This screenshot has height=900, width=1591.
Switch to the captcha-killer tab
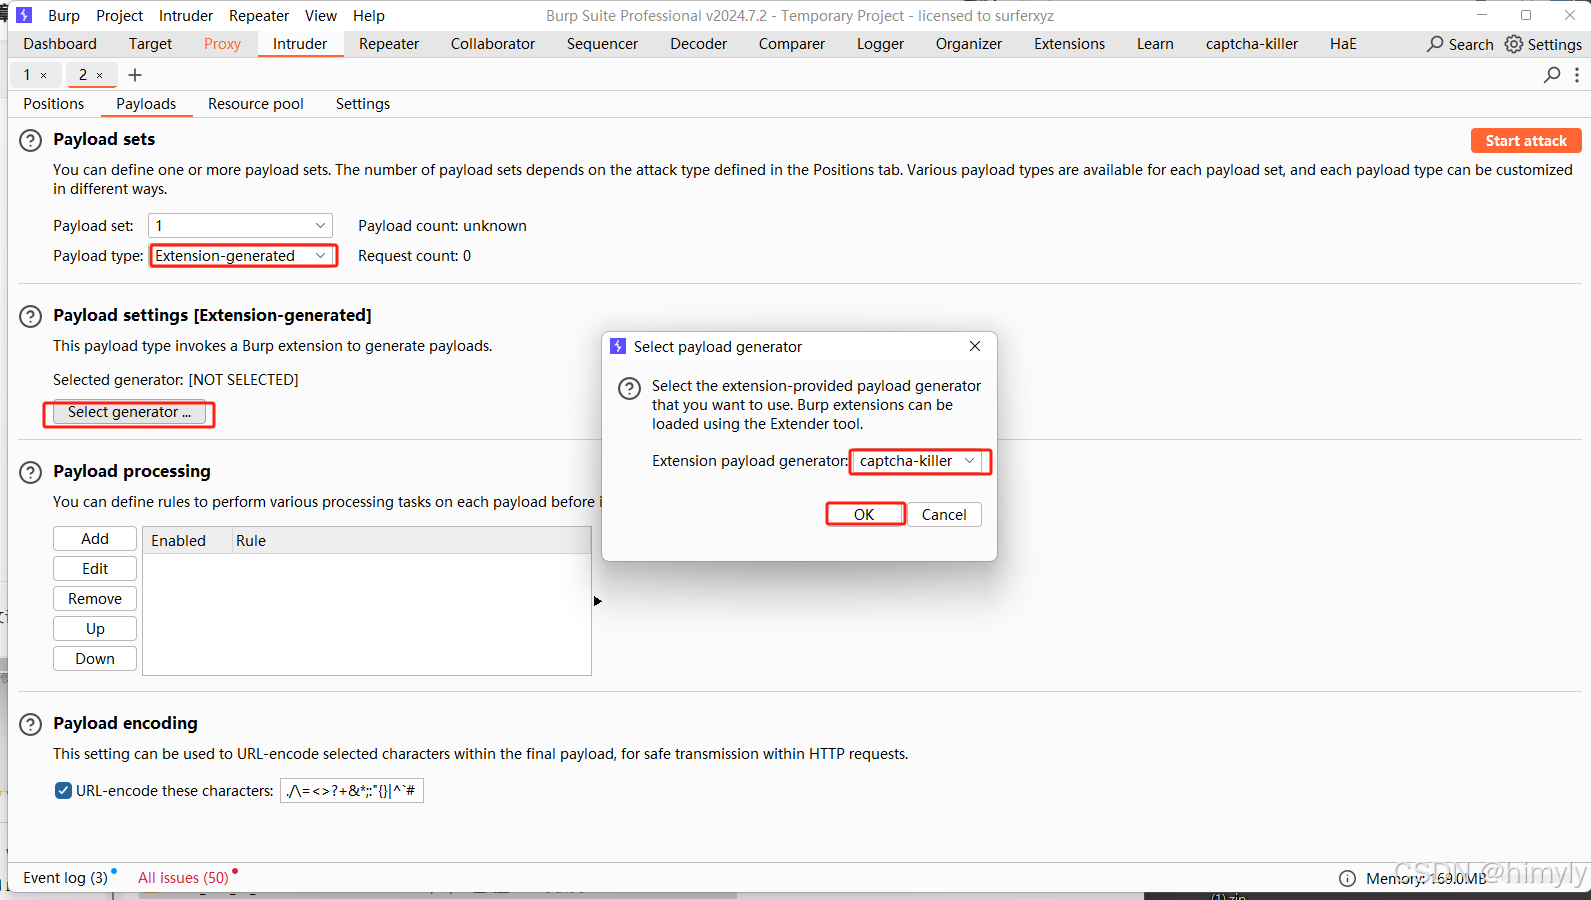1252,44
